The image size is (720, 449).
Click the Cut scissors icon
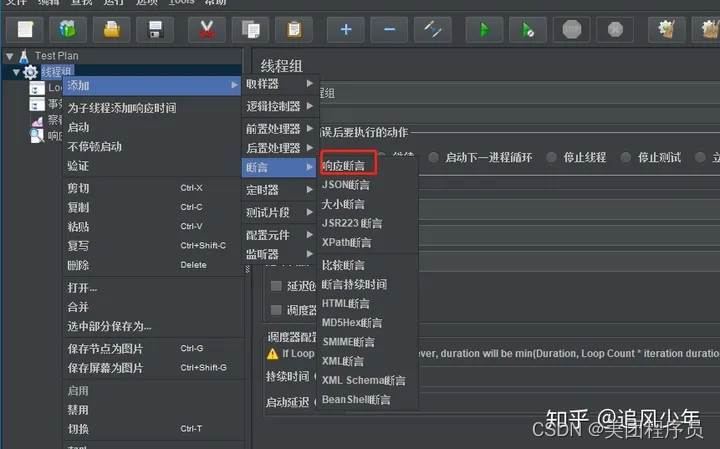coord(207,30)
